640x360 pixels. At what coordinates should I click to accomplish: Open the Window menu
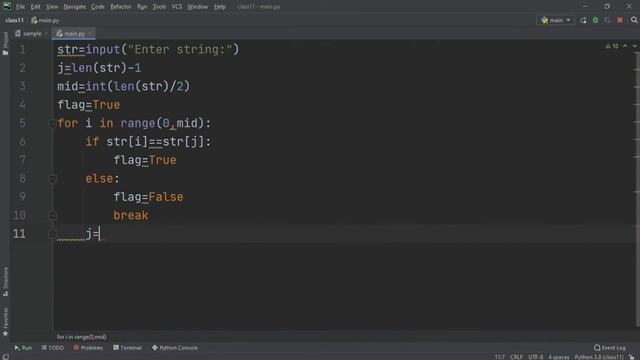(x=198, y=7)
